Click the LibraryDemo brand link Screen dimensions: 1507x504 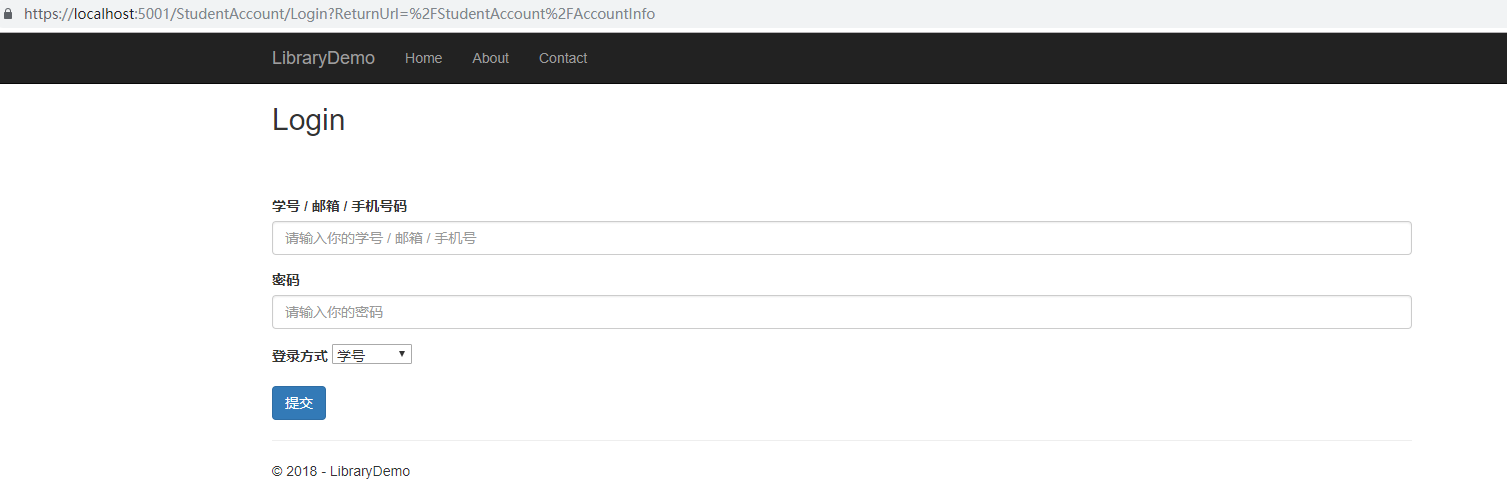(323, 58)
